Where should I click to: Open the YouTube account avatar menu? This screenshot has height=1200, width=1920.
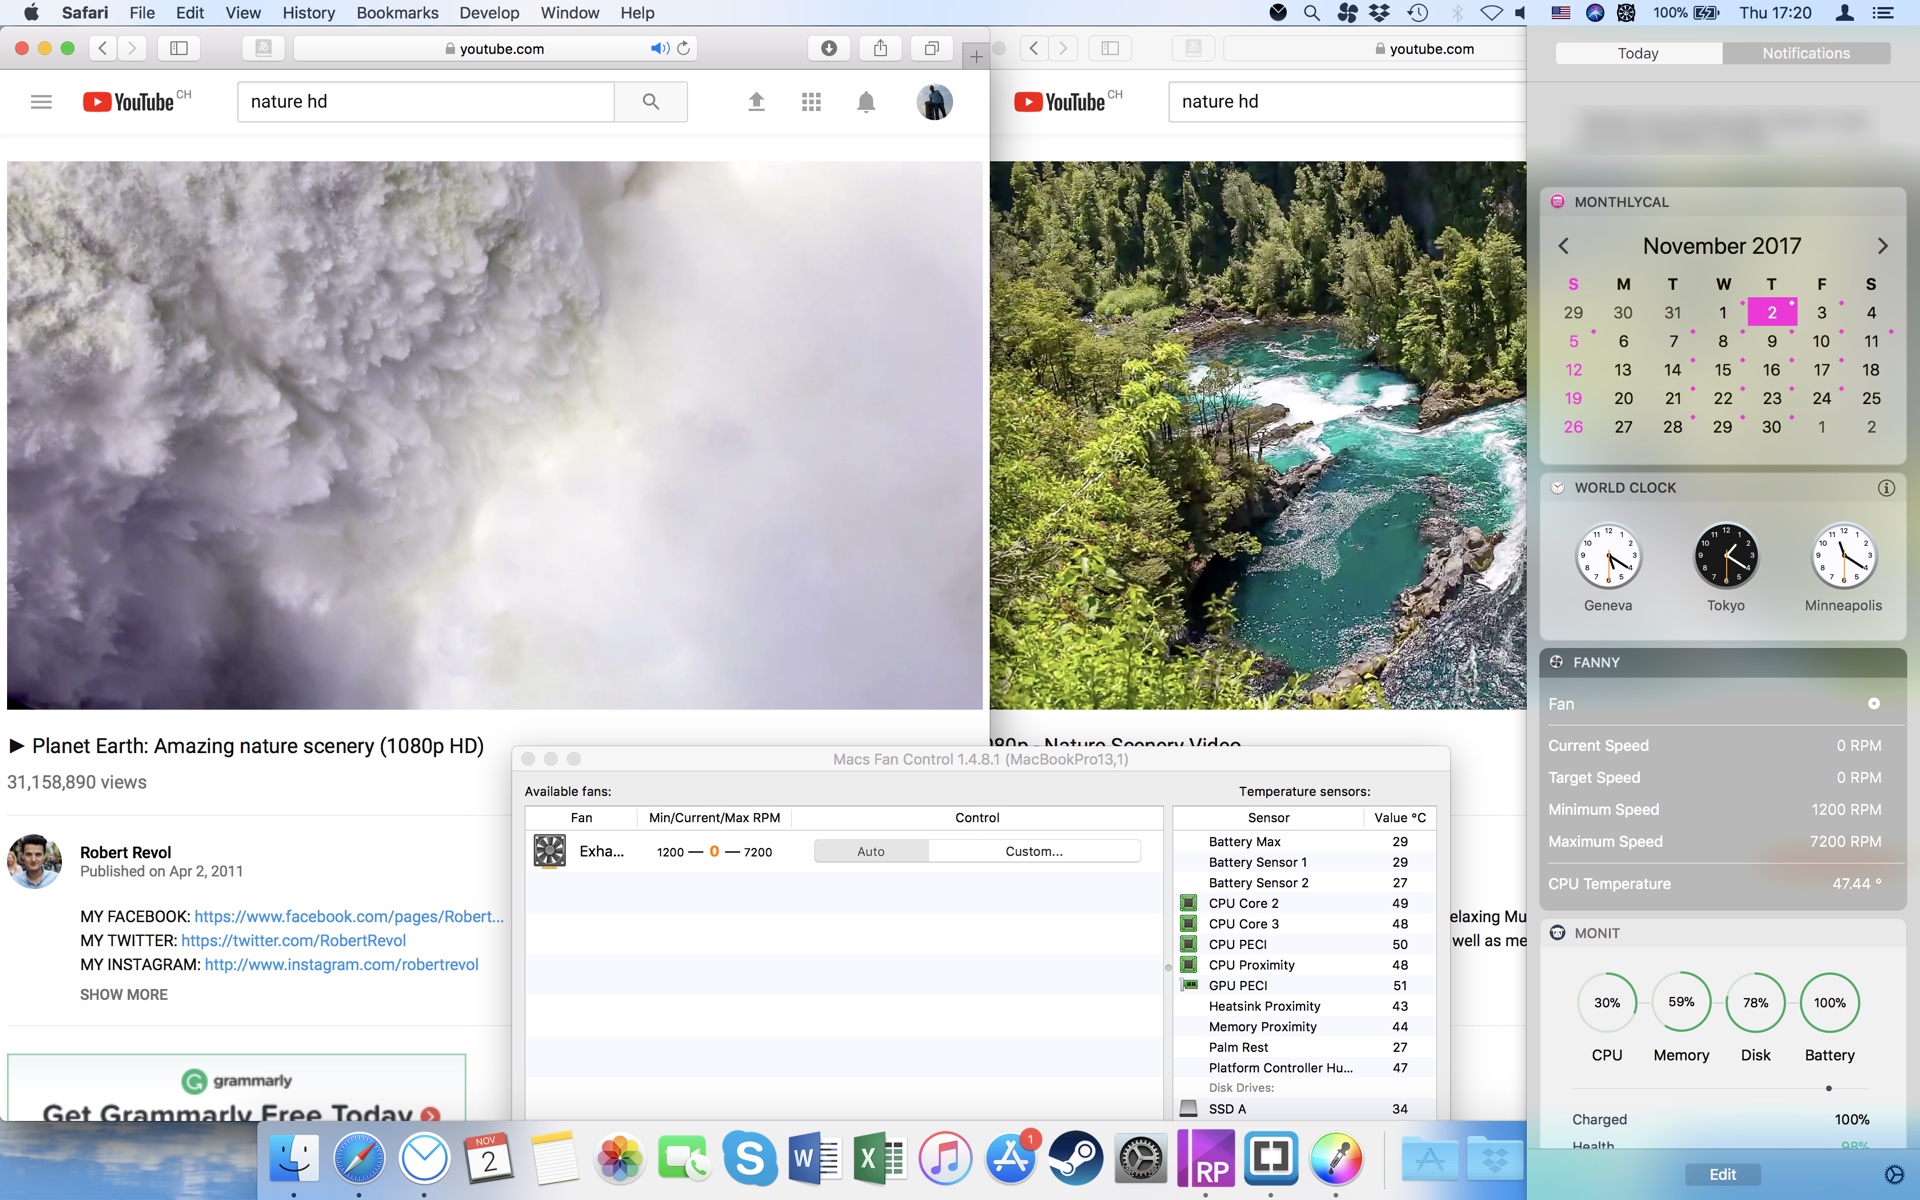tap(935, 102)
